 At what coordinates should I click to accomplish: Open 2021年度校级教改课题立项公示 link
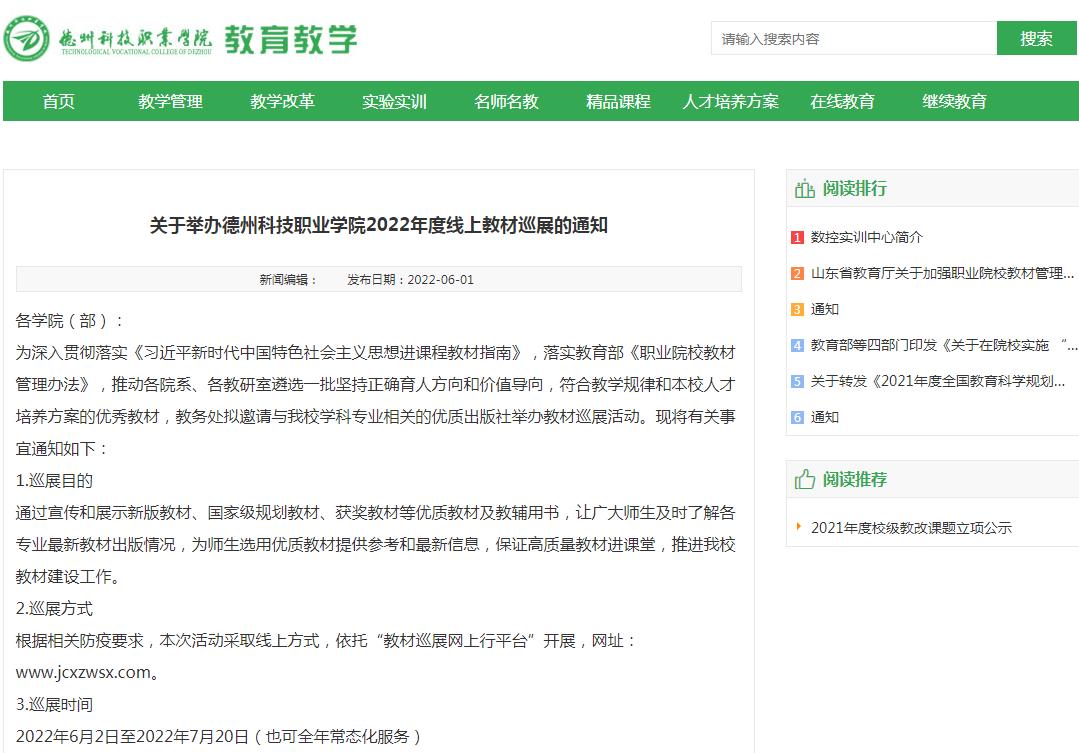911,528
